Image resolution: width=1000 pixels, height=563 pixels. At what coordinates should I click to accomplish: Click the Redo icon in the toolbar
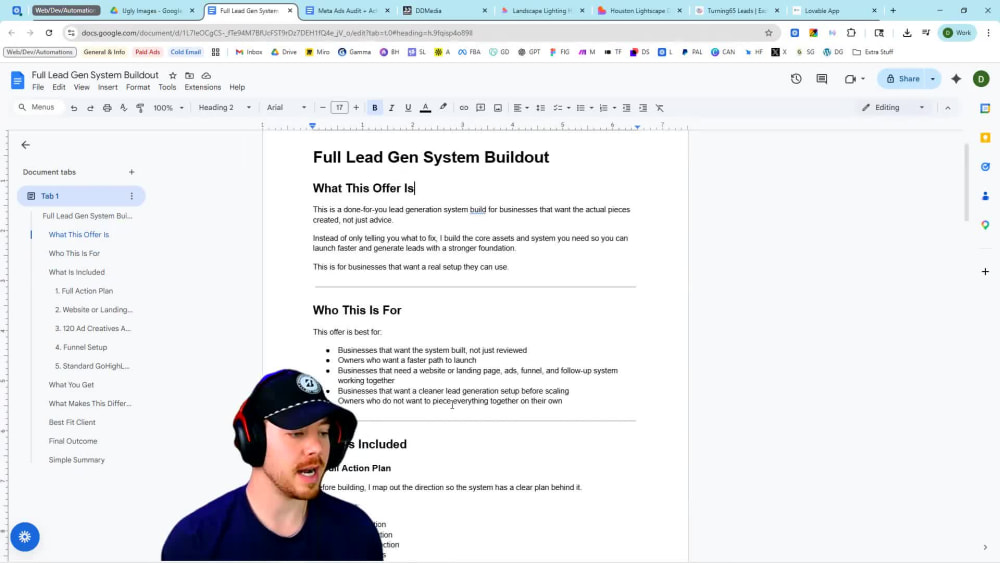tap(91, 108)
